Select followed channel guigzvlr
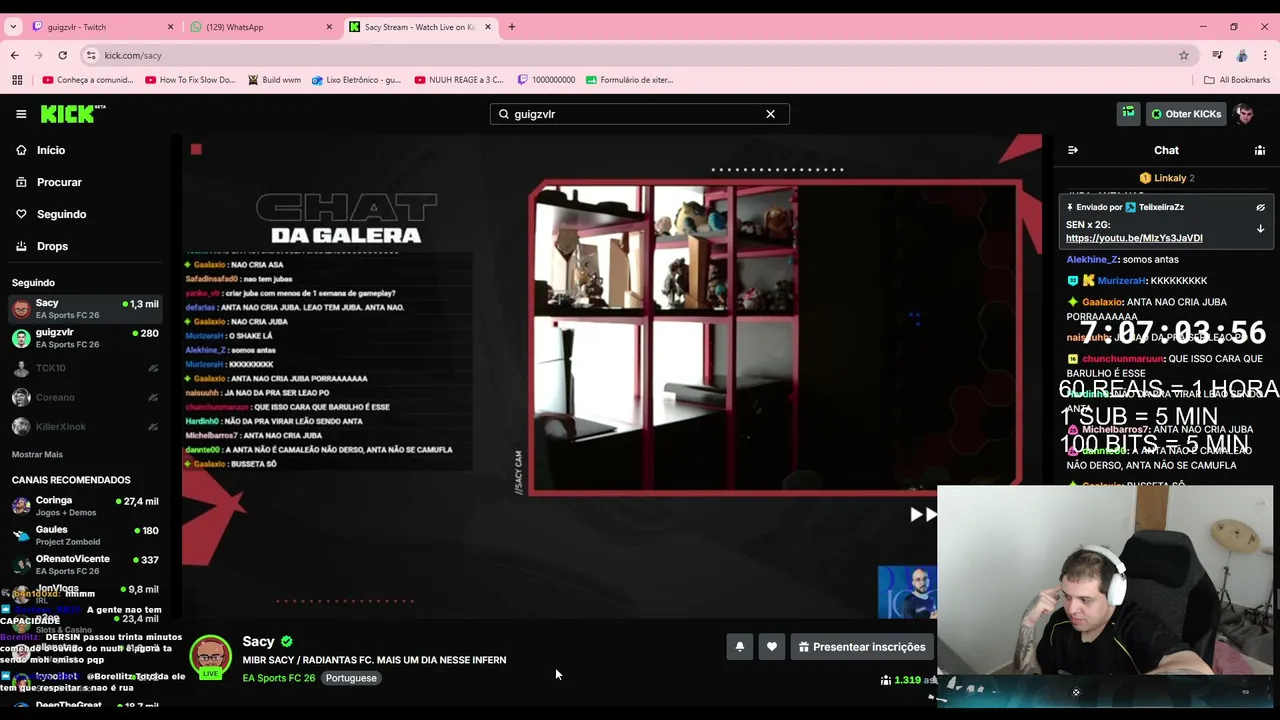The height and width of the screenshot is (720, 1280). (85, 338)
